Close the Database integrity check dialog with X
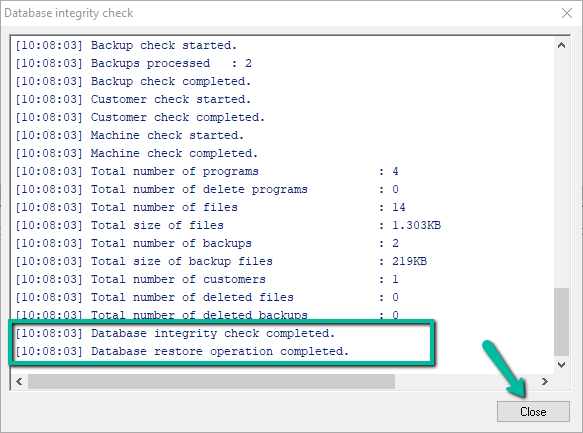 point(567,13)
